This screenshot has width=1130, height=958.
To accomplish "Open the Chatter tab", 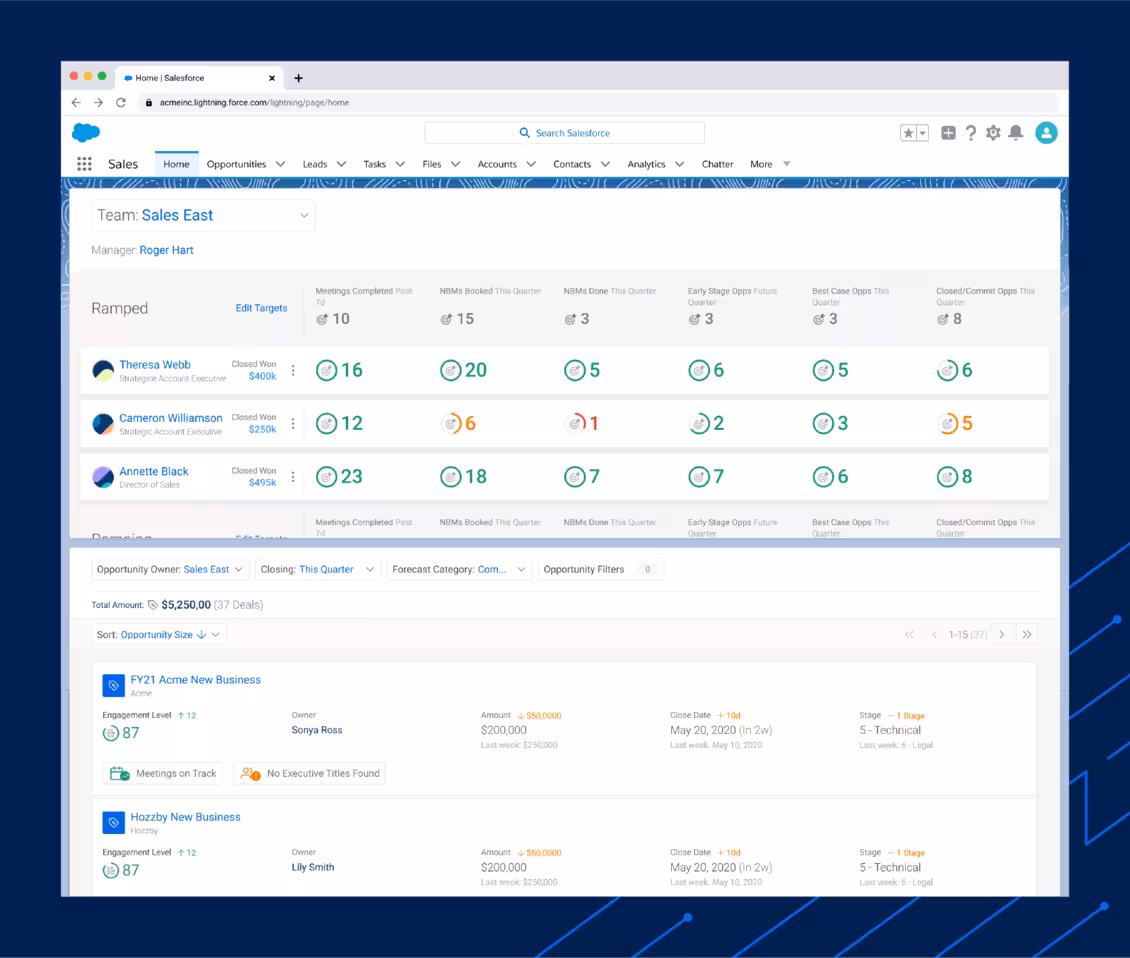I will 718,164.
